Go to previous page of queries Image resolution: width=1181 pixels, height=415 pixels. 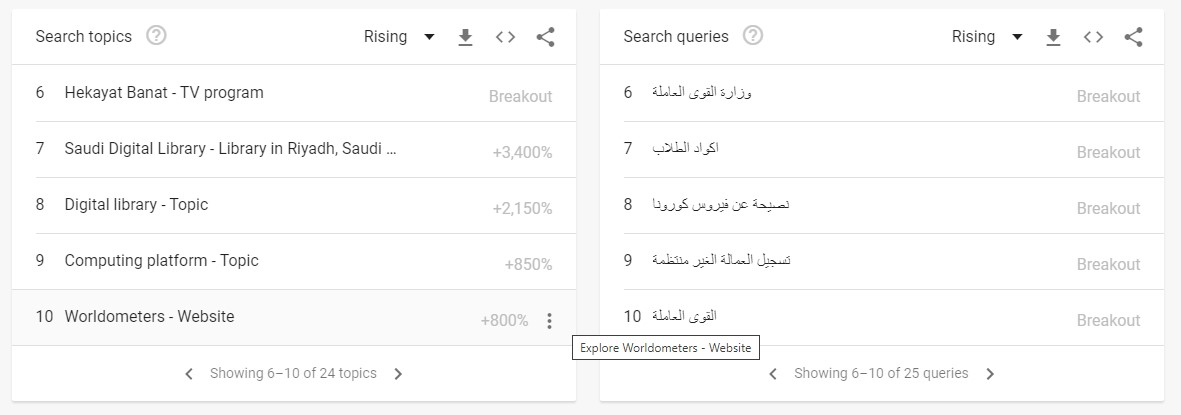(773, 374)
